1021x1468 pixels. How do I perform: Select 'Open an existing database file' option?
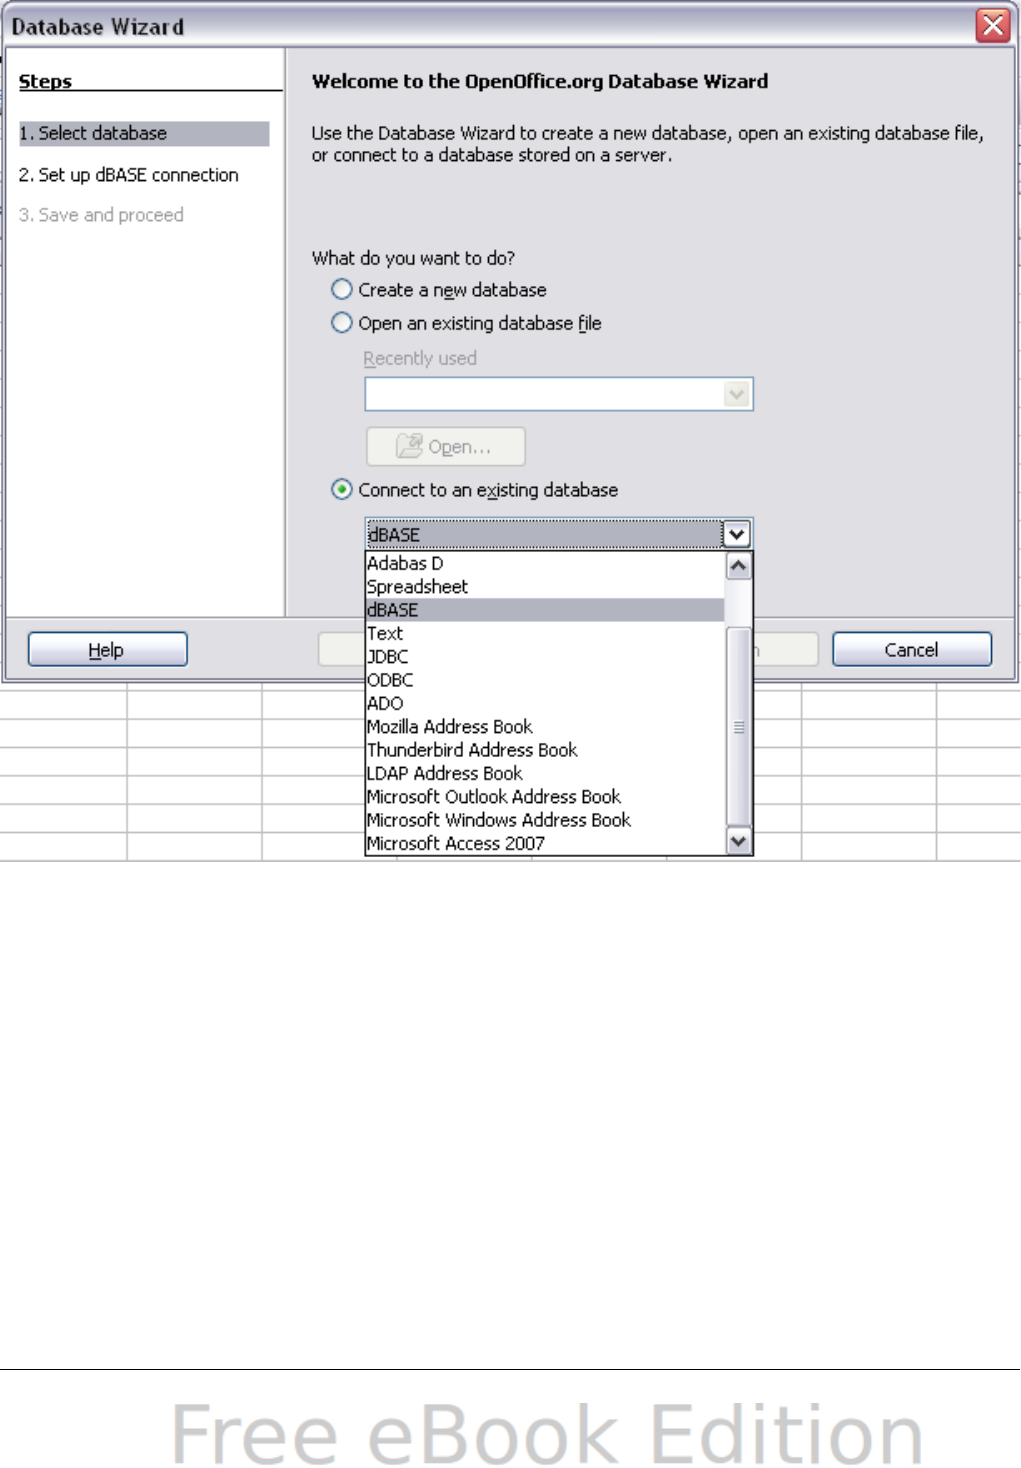tap(342, 322)
